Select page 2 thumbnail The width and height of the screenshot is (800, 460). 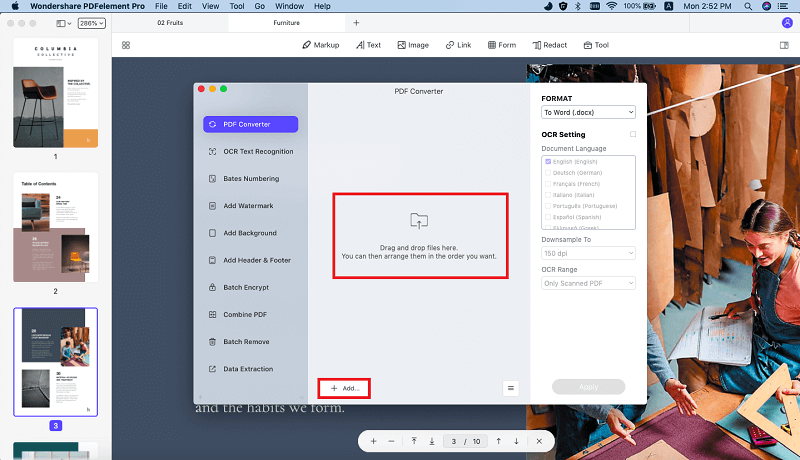coord(56,227)
